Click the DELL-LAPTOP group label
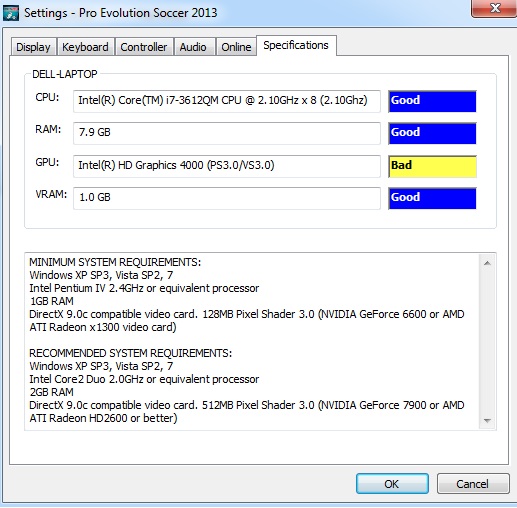The image size is (517, 508). (65, 74)
